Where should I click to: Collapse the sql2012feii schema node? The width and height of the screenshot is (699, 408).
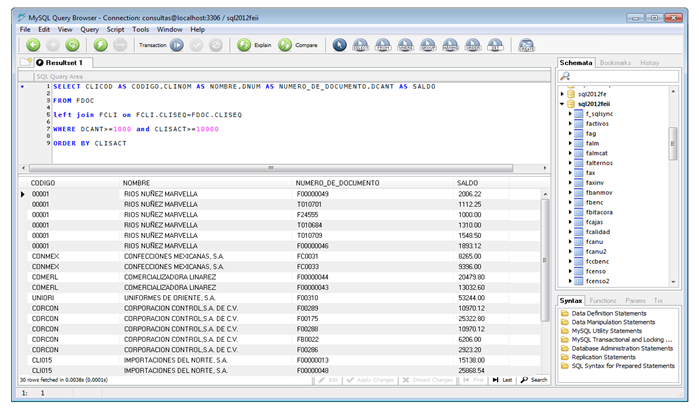coord(562,104)
